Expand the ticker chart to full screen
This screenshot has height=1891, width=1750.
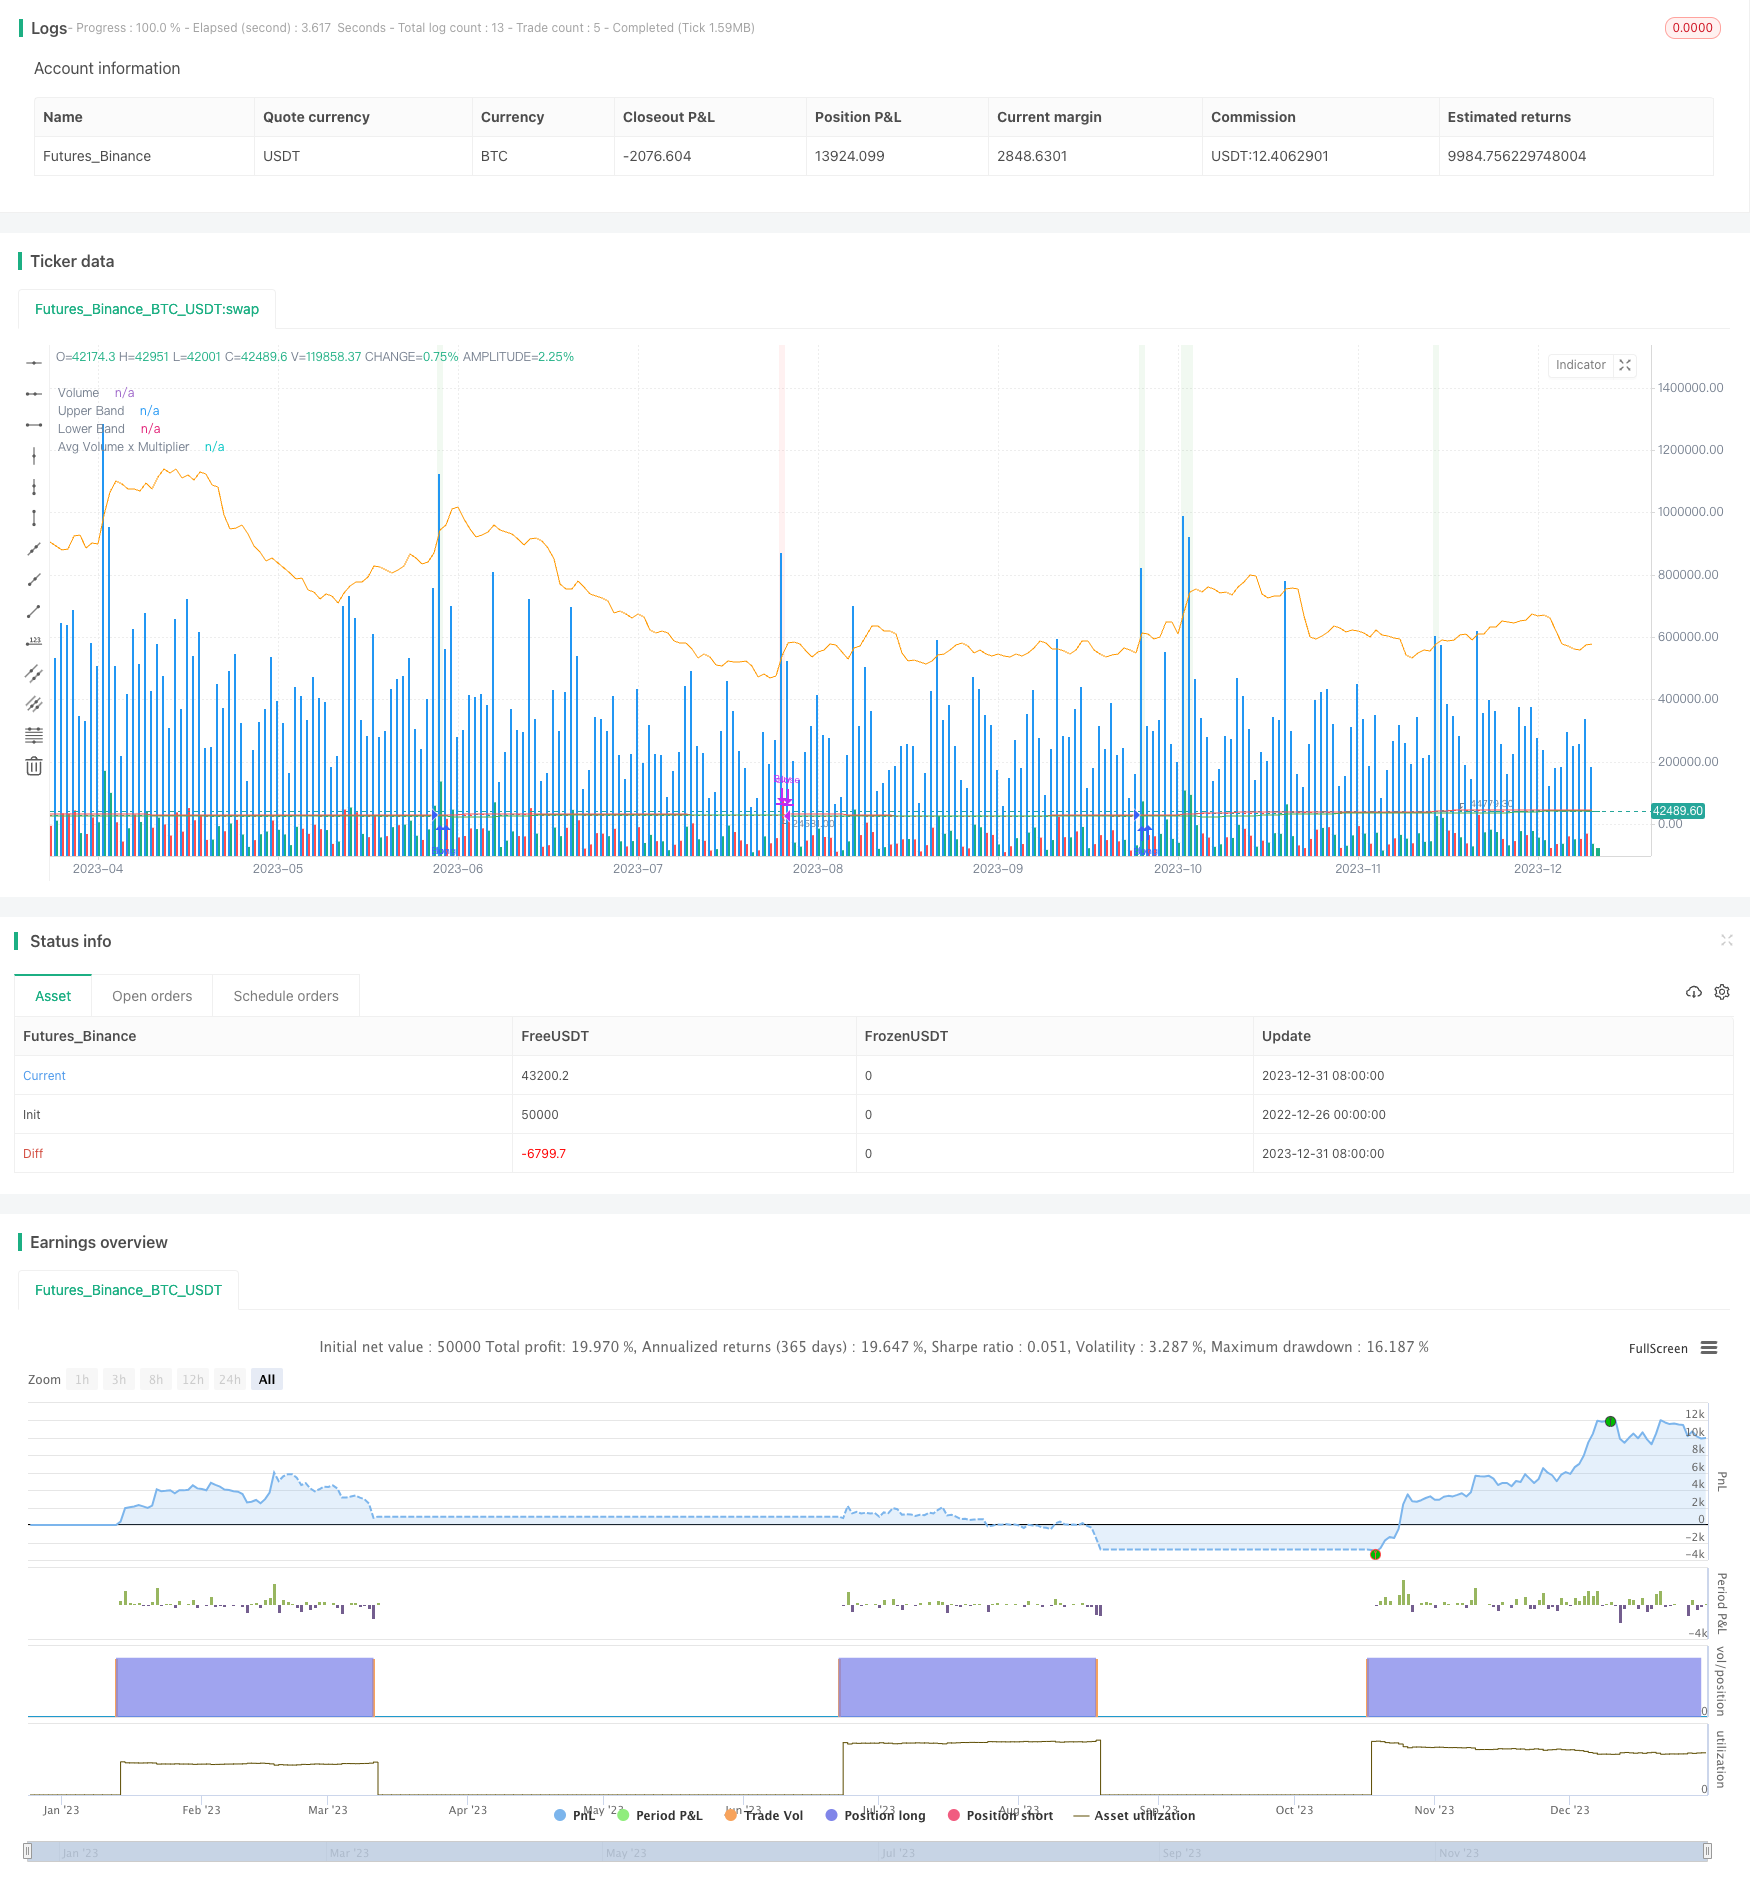tap(1625, 366)
